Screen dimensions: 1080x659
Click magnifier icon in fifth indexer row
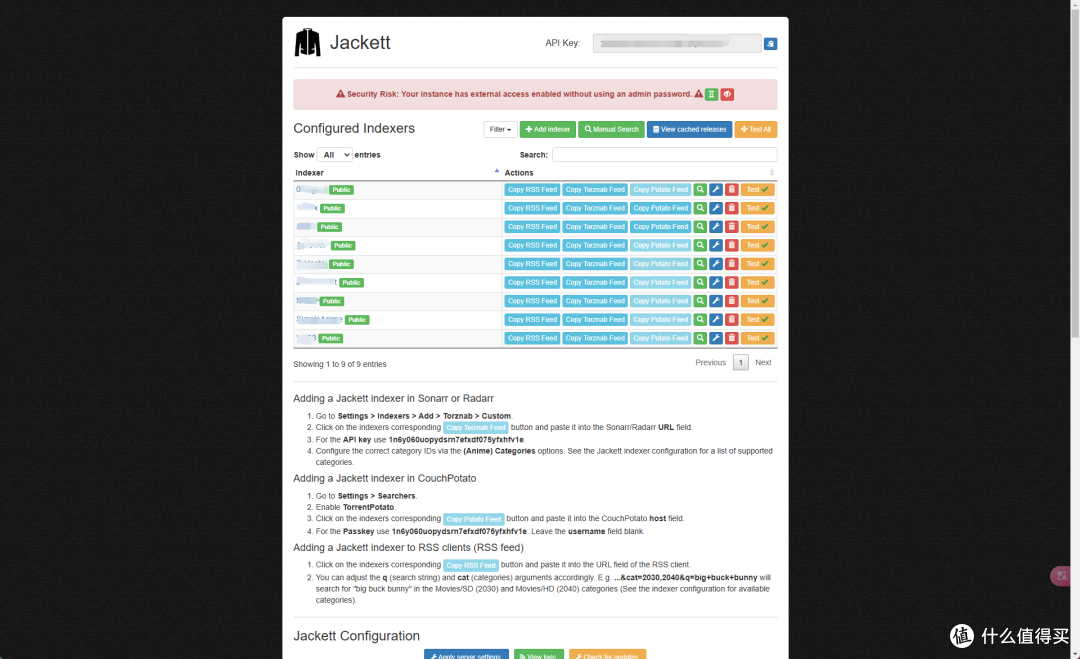click(x=700, y=264)
